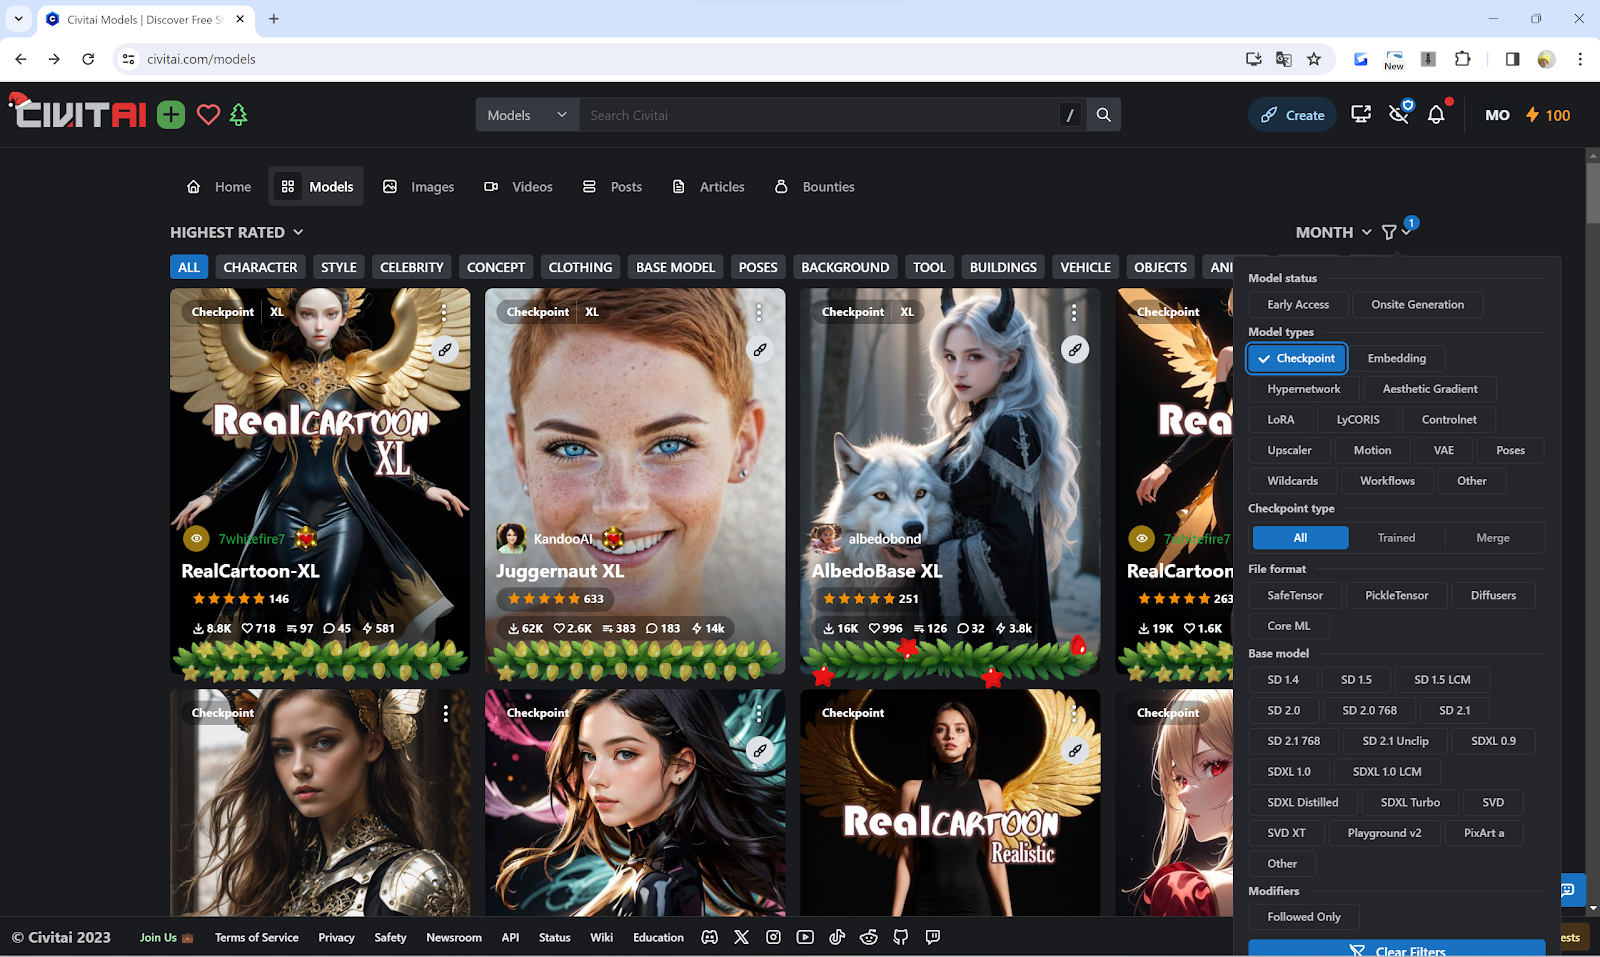Click the red heart icon in the header
1600x957 pixels.
point(208,115)
